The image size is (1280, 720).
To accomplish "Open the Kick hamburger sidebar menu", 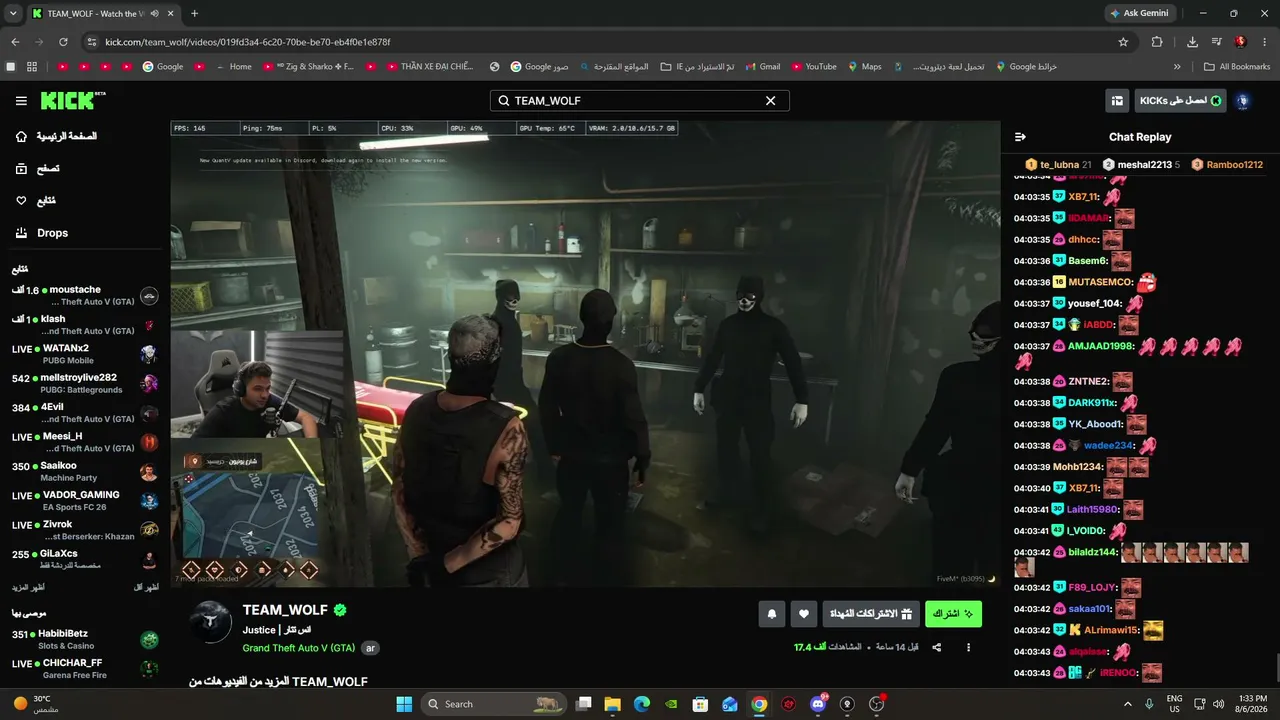I will tap(21, 101).
